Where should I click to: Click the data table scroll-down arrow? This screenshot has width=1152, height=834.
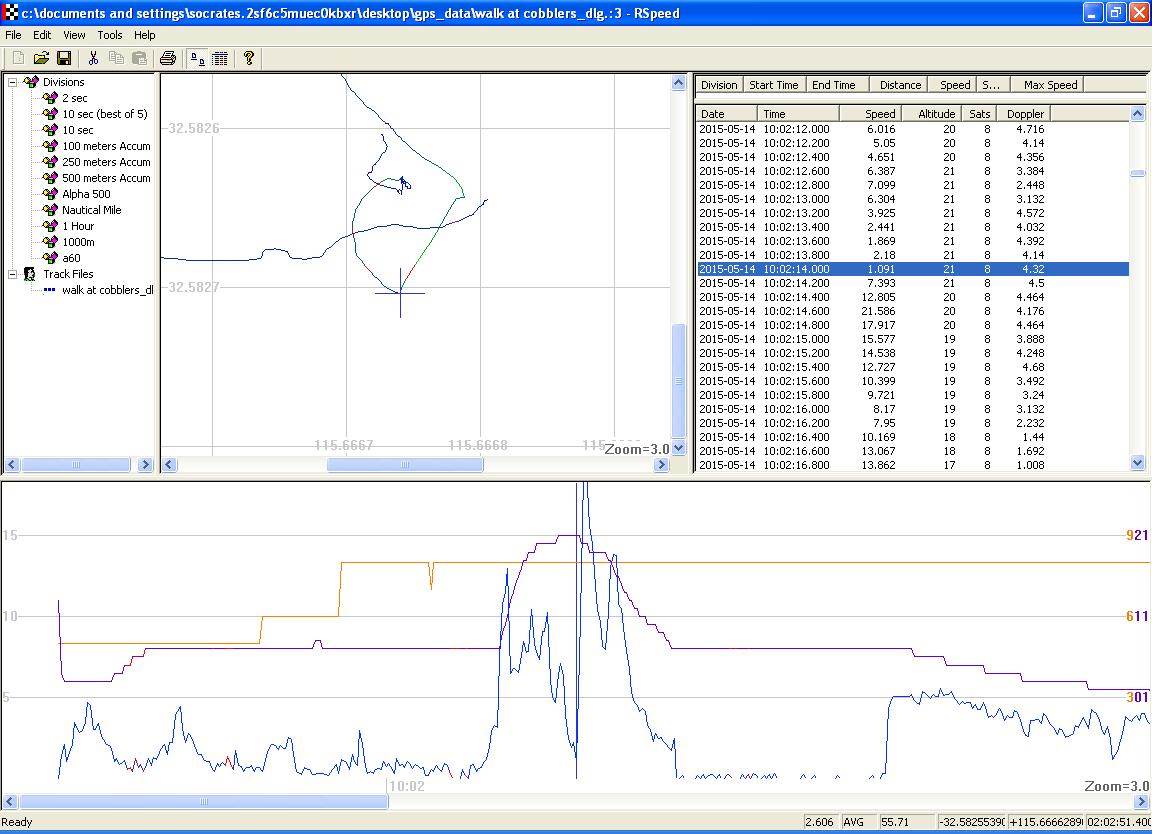tap(1137, 463)
